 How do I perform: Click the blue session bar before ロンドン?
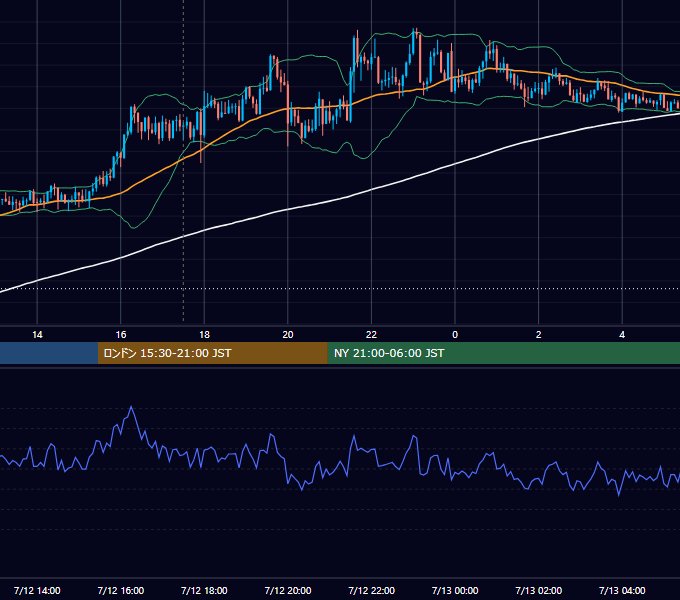(49, 353)
